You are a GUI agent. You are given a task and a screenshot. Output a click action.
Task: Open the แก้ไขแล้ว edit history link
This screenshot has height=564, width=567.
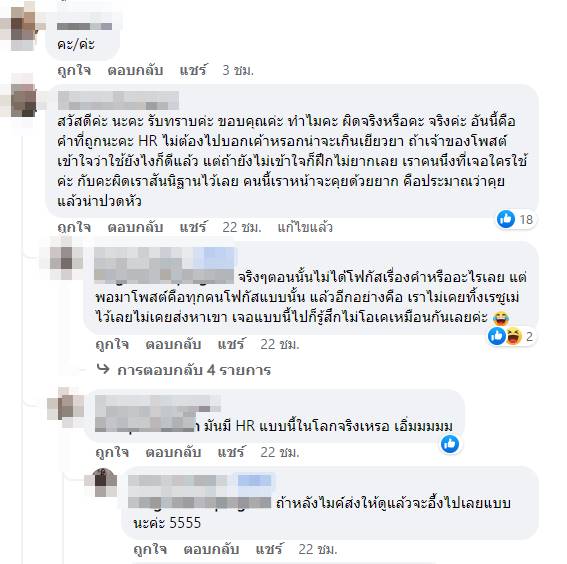pyautogui.click(x=305, y=227)
